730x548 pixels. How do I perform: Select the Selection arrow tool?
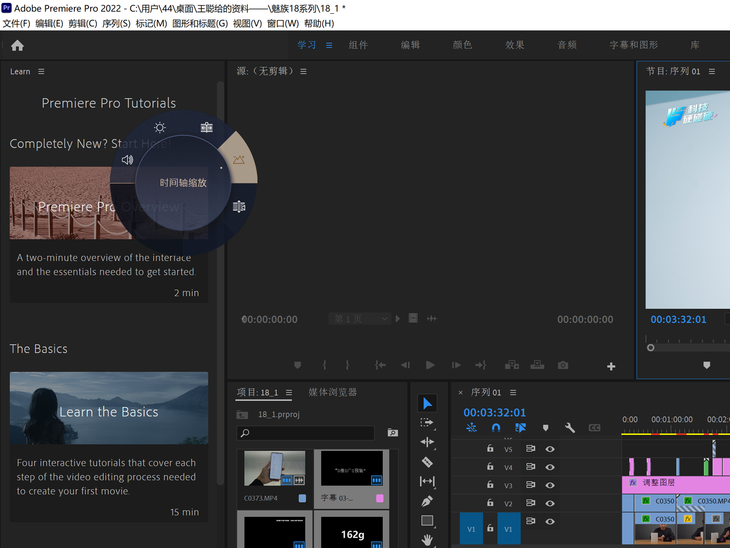click(x=427, y=403)
